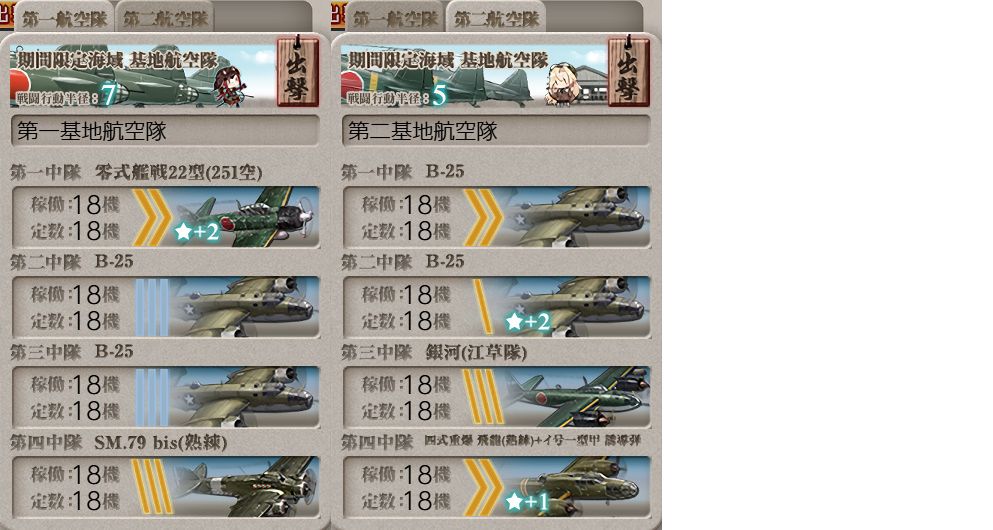993x530 pixels.
Task: Click the 戦闘行動半径 7 indicator in the left banner
Action: click(x=66, y=96)
